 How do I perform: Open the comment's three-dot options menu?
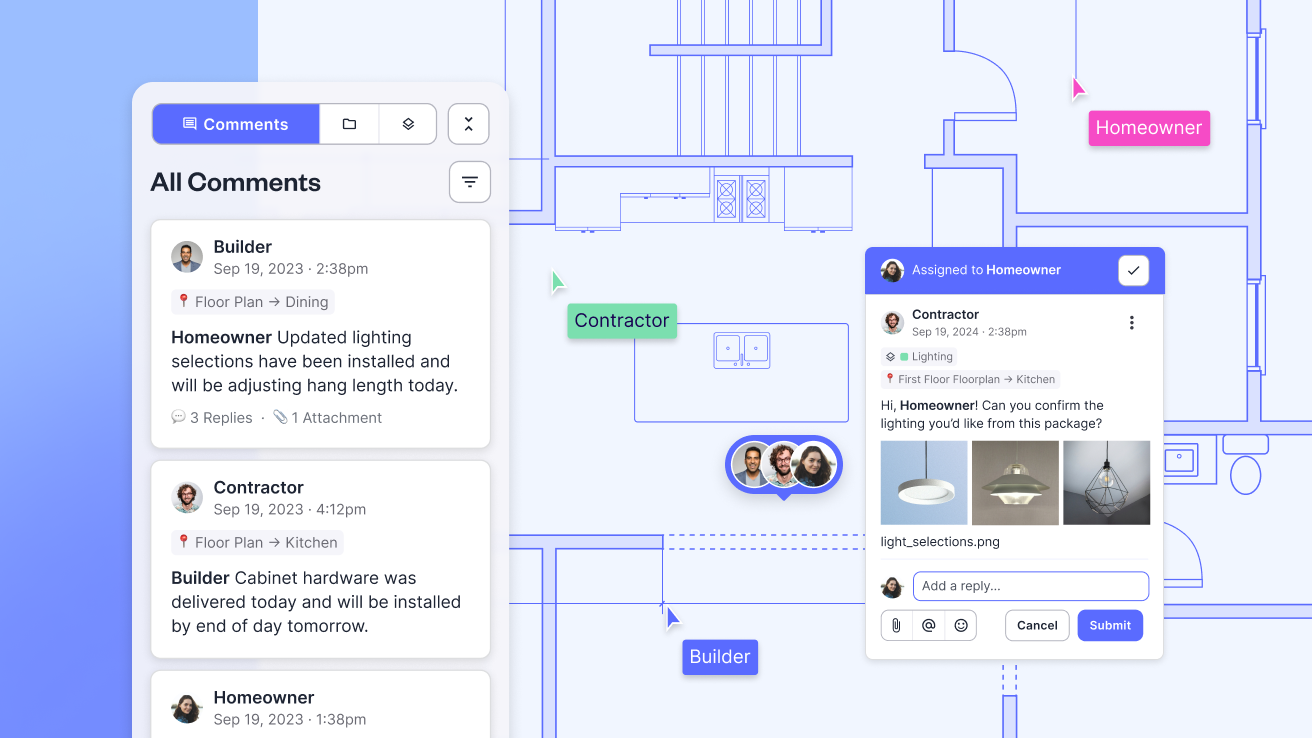pos(1132,323)
